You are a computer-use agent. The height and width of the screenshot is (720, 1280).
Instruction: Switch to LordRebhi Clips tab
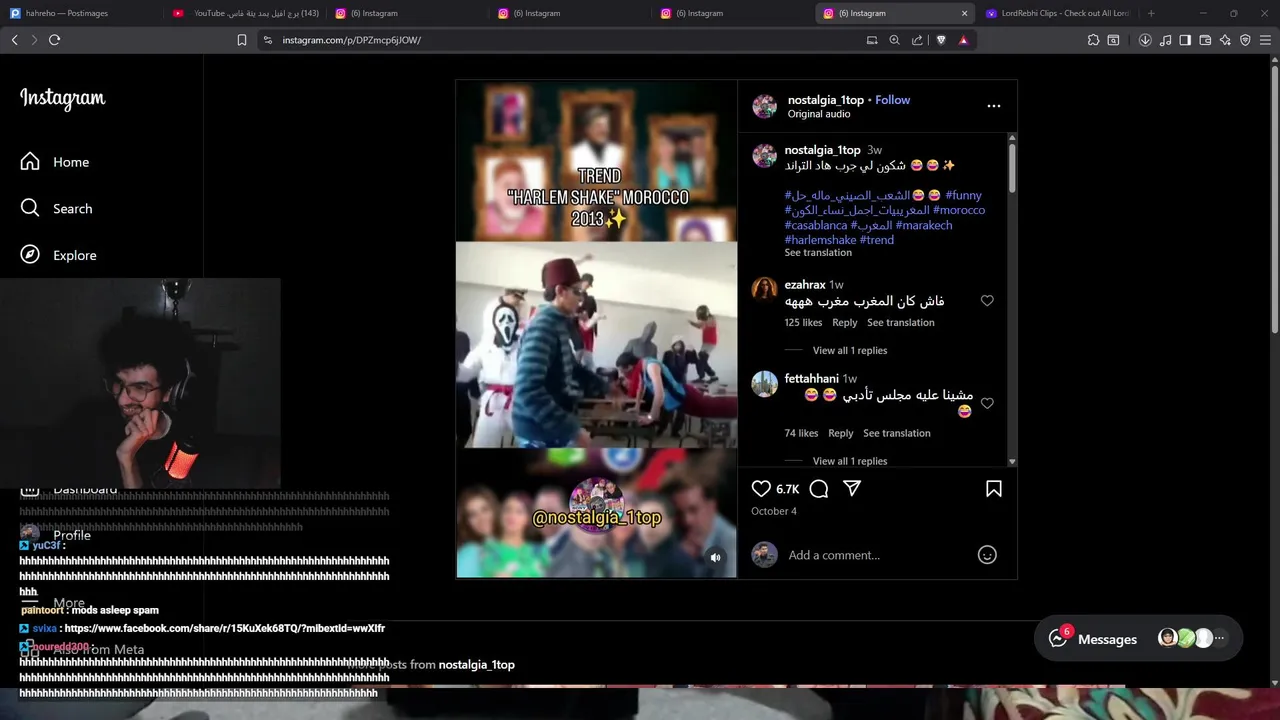[1056, 13]
